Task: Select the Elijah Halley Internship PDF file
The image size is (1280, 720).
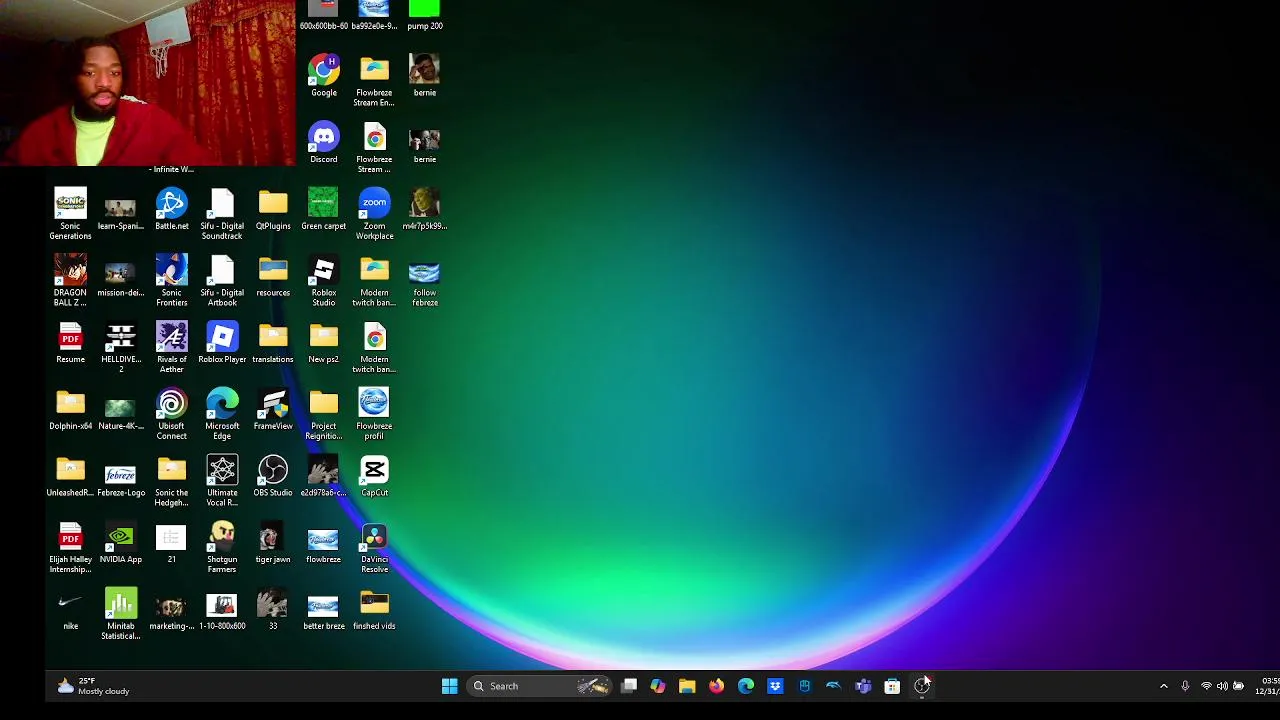Action: [x=70, y=548]
